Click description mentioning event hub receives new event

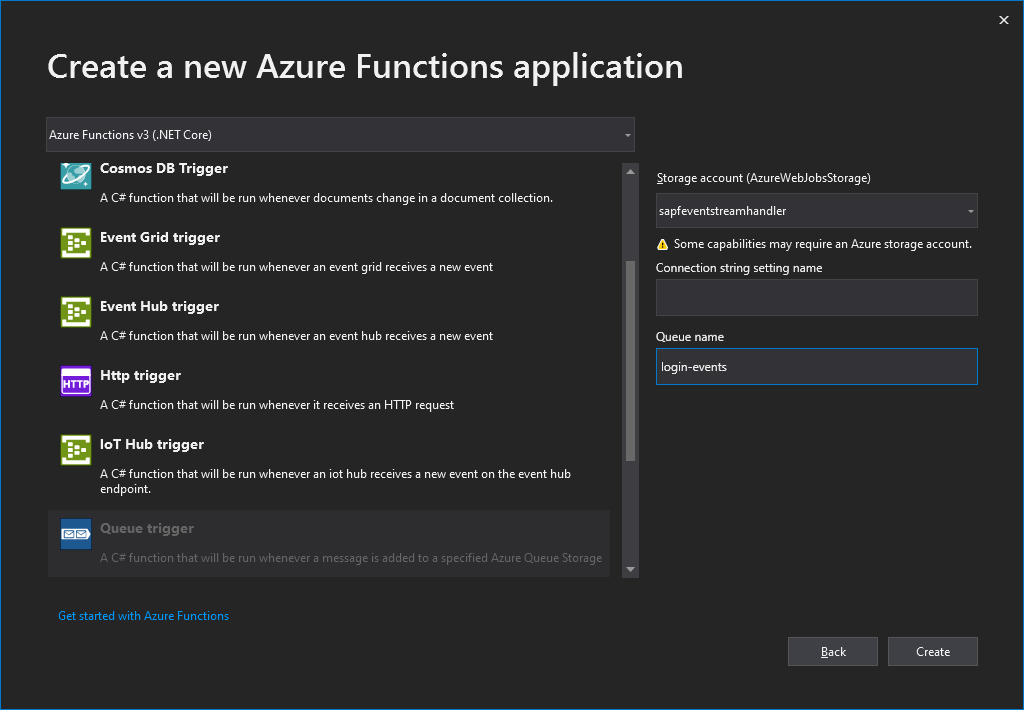click(296, 336)
